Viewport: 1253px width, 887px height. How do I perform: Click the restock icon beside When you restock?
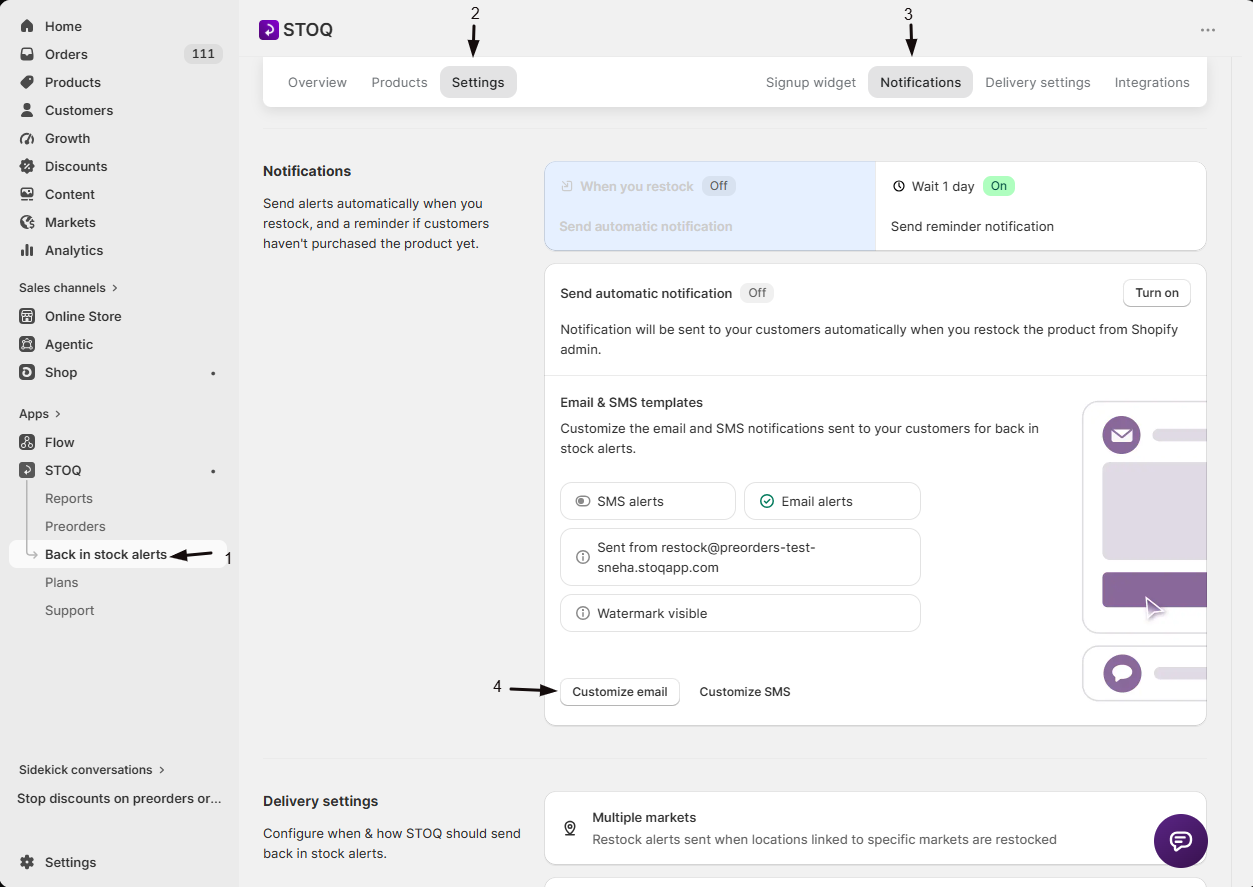click(567, 186)
